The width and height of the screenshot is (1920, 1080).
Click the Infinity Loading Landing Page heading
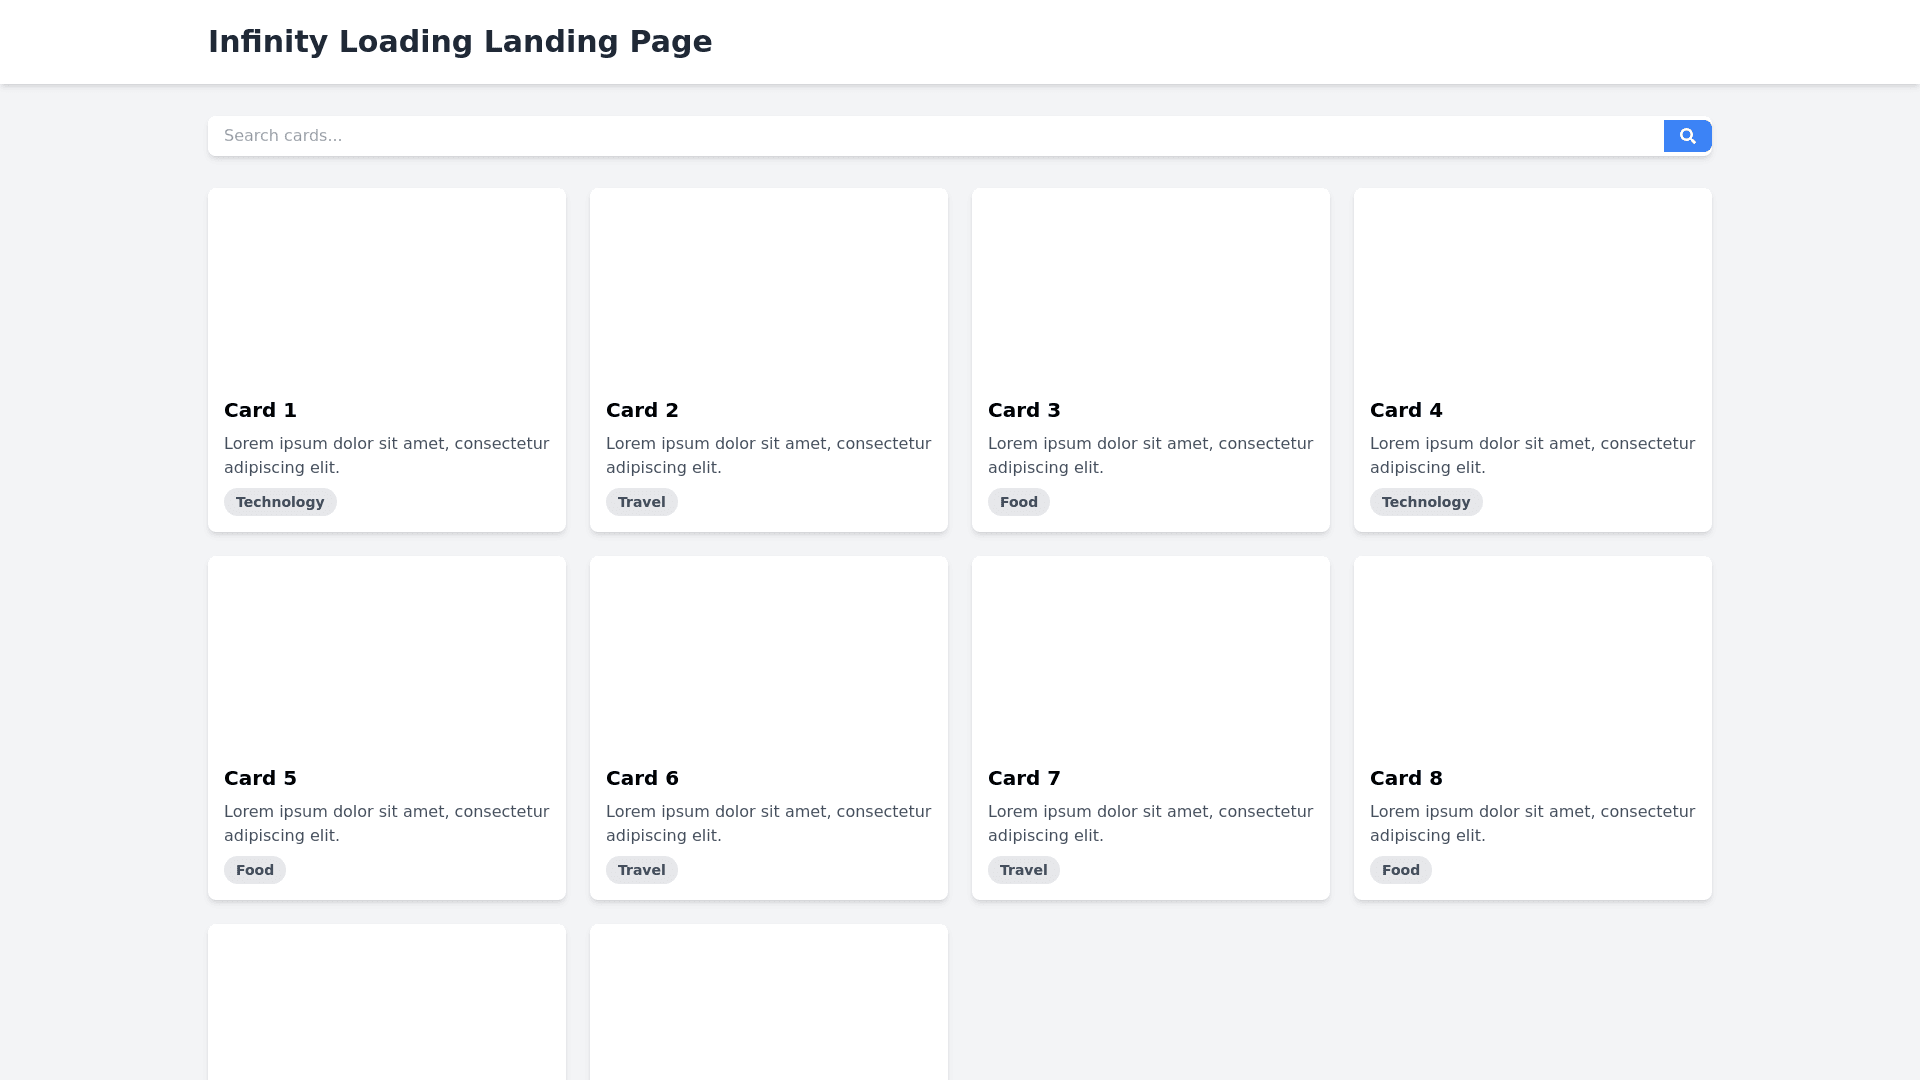[x=460, y=42]
